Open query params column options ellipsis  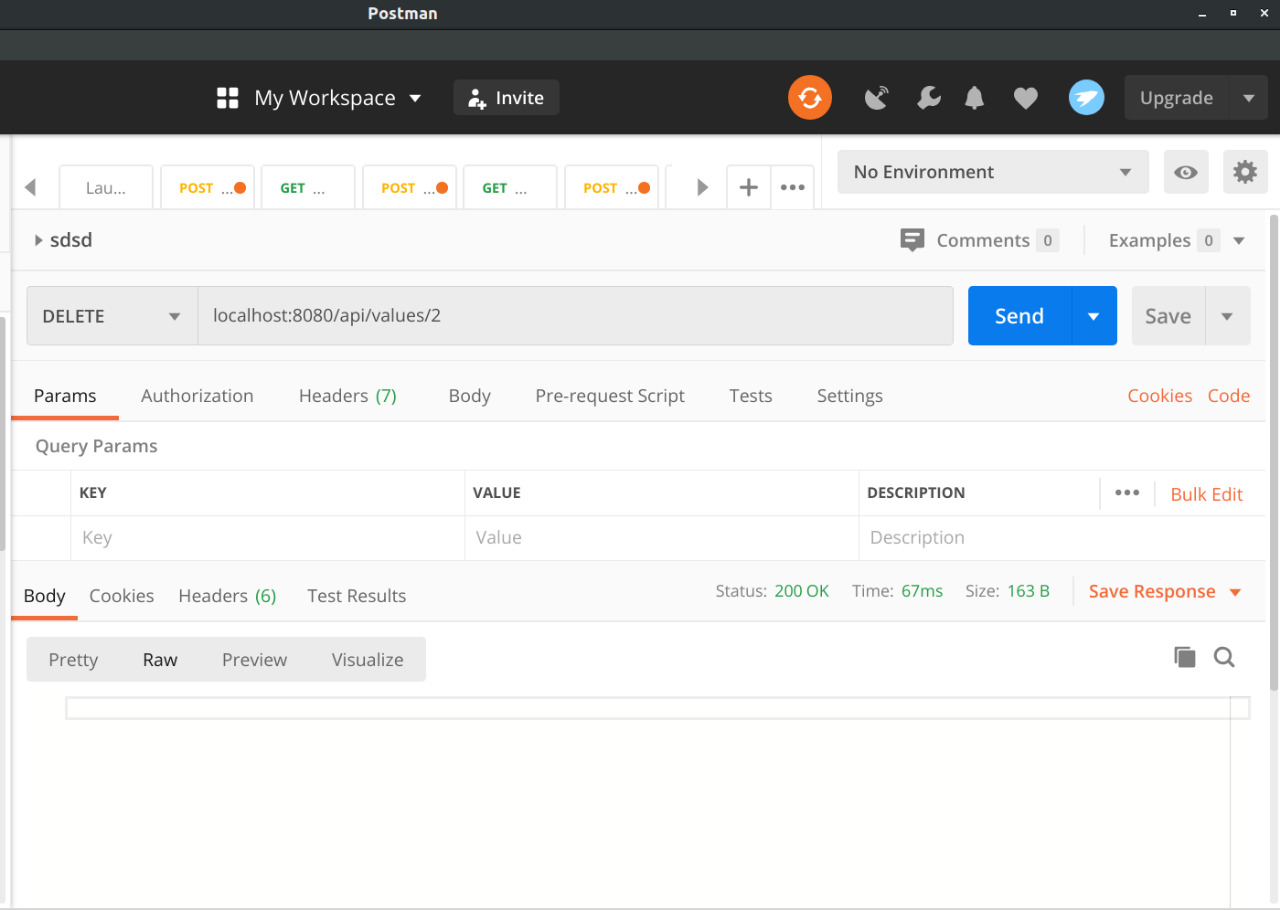[x=1127, y=493]
